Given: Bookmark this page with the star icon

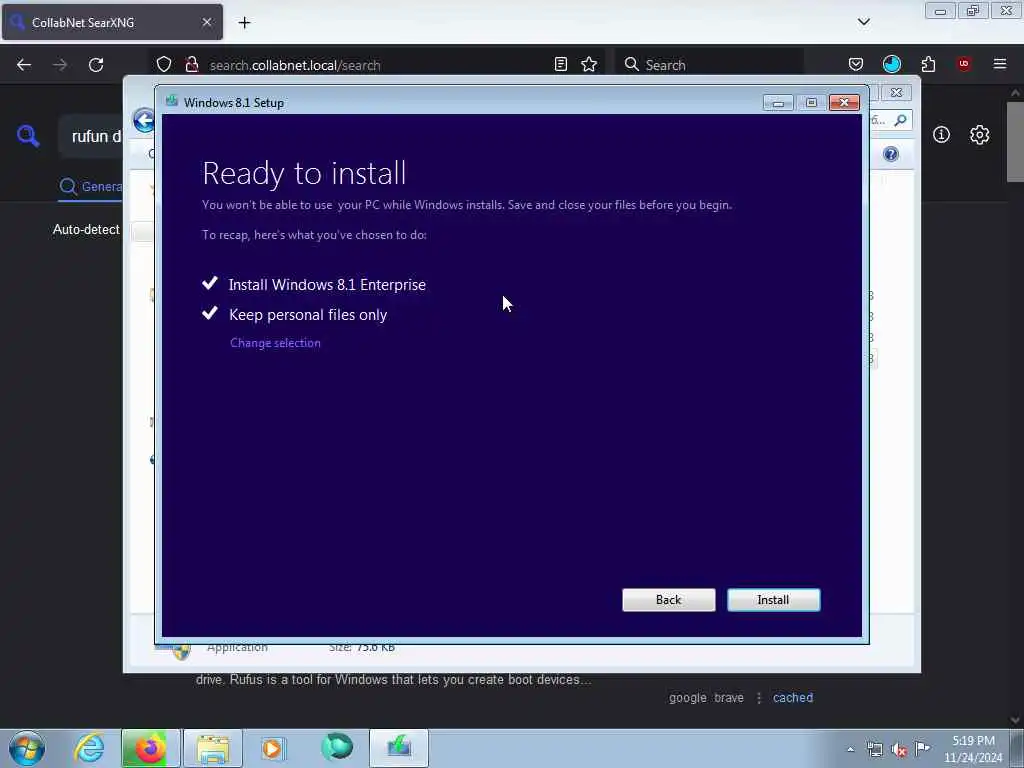Looking at the screenshot, I should tap(588, 64).
